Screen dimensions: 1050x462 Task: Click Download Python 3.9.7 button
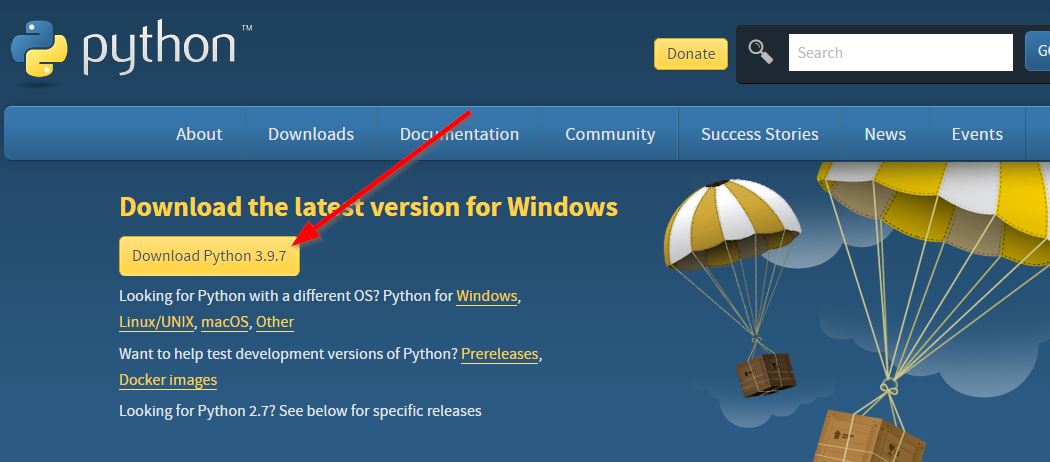[x=209, y=256]
